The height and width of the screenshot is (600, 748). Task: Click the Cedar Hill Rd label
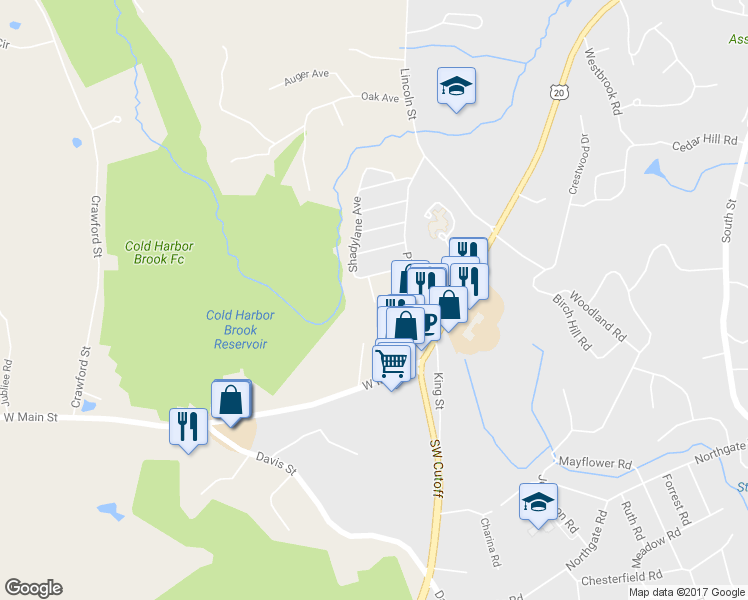[705, 142]
